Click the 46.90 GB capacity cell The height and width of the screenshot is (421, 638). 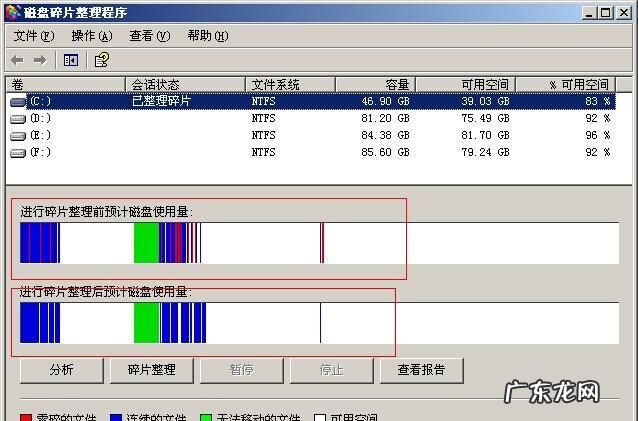pyautogui.click(x=385, y=101)
